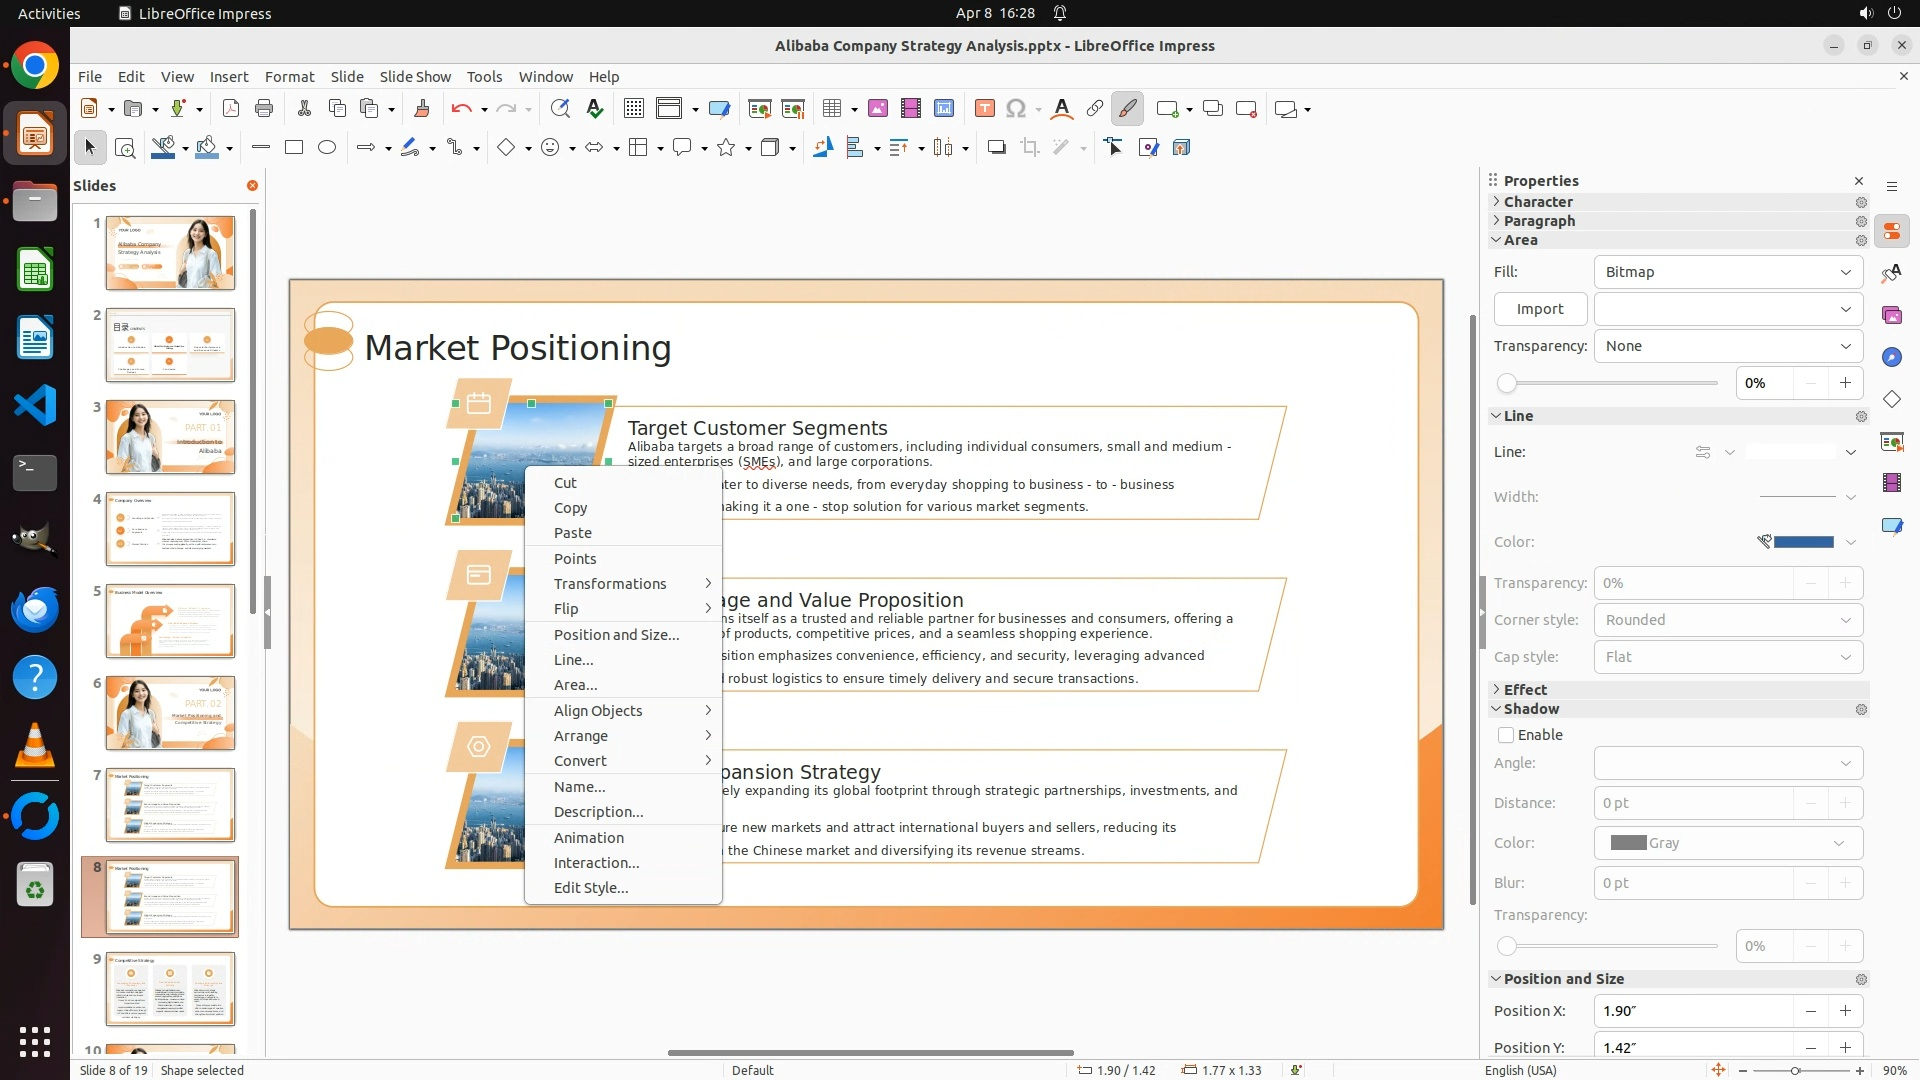
Task: Click the Insert Text Box icon
Action: coord(984,109)
